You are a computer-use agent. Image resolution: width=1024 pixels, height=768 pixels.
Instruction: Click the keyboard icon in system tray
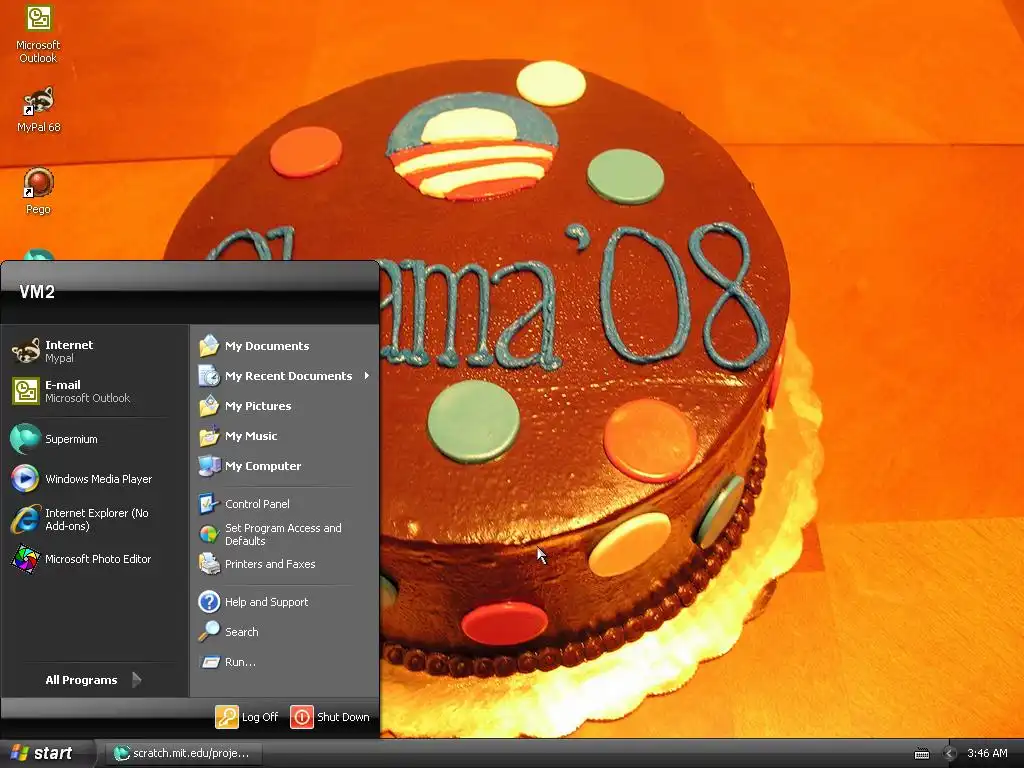(x=921, y=754)
